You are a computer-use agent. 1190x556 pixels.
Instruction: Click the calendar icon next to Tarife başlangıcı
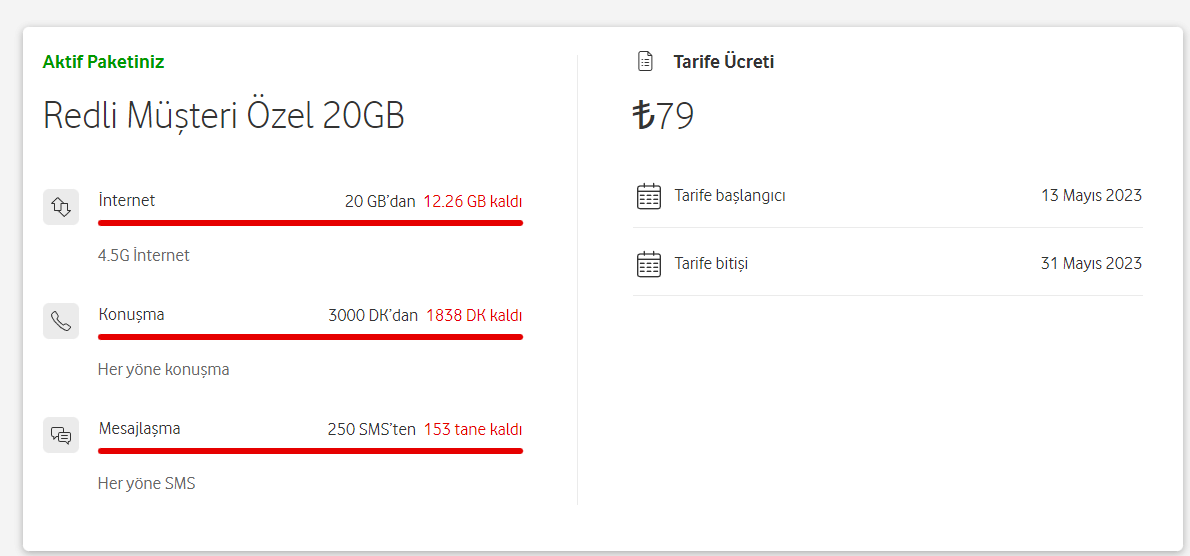tap(649, 196)
